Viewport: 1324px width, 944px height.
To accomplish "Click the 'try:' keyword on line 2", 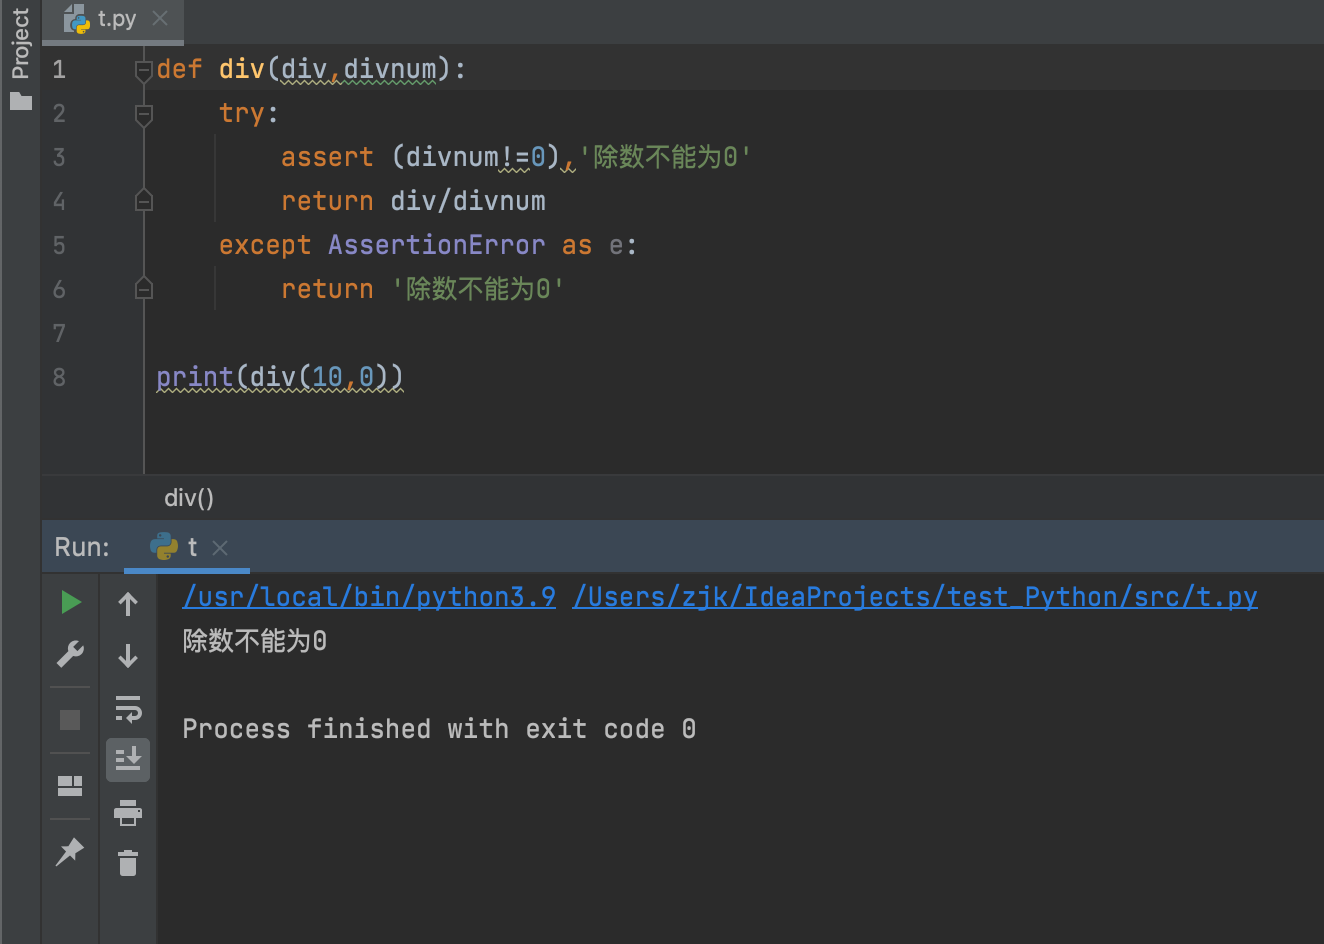I will 249,113.
